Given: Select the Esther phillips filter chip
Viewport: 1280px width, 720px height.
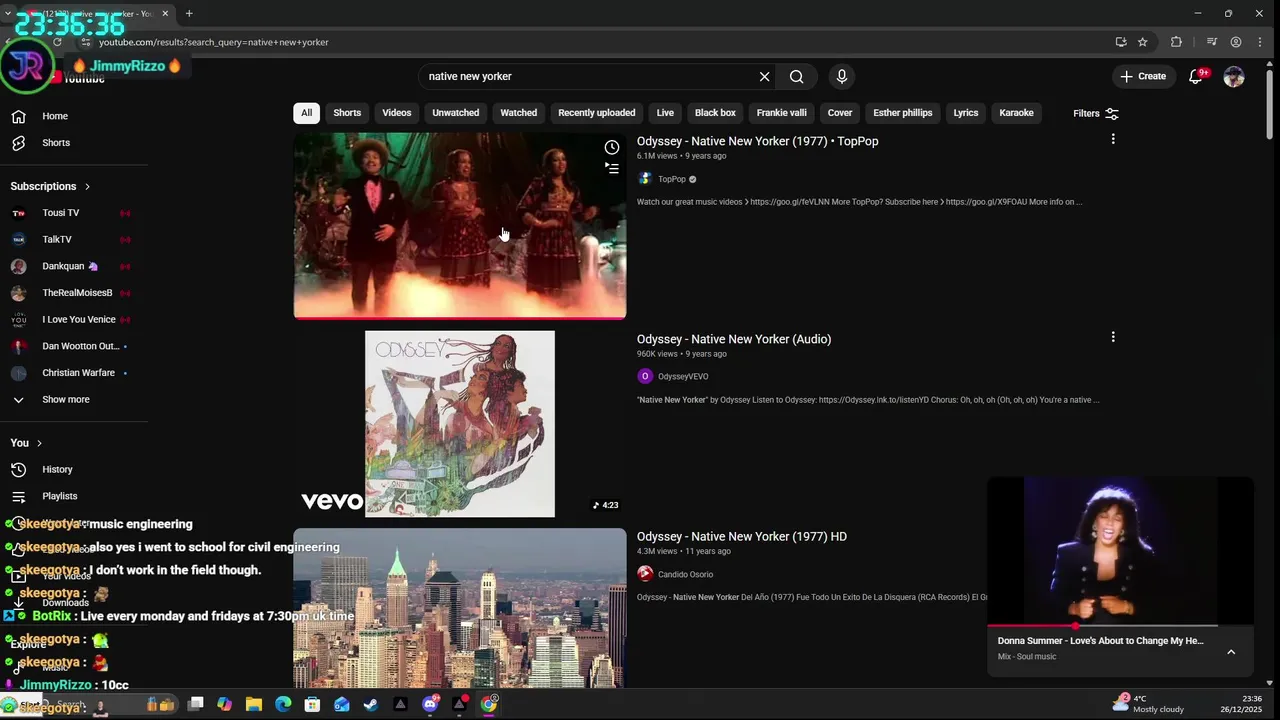Looking at the screenshot, I should pyautogui.click(x=902, y=113).
